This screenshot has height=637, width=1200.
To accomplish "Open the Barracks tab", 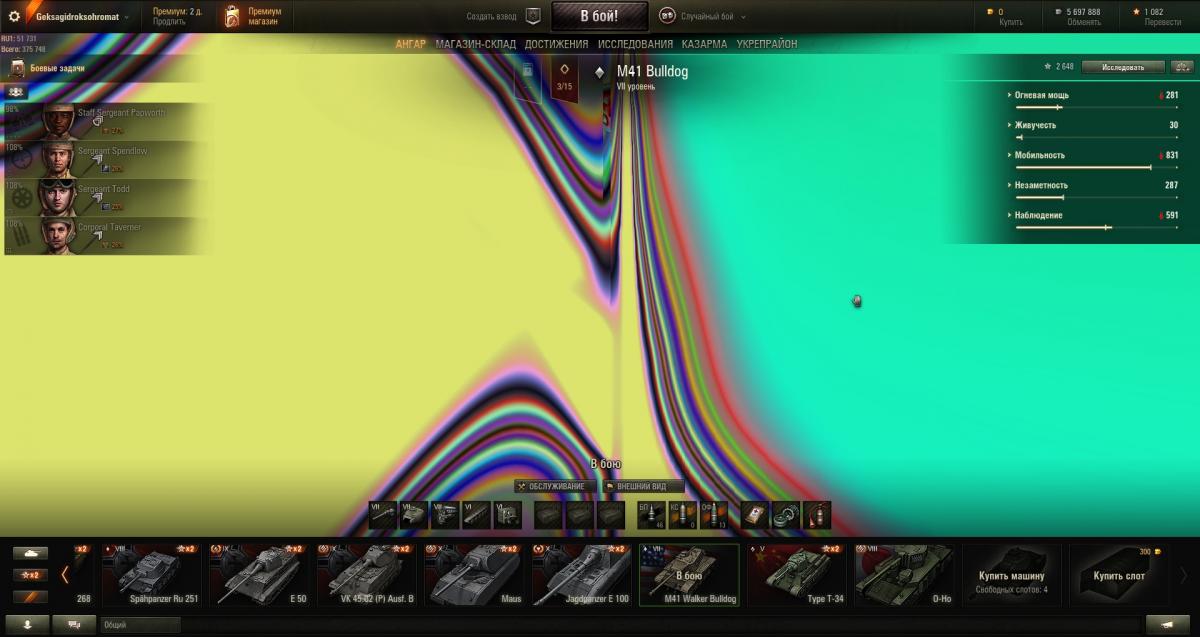I will pos(704,44).
